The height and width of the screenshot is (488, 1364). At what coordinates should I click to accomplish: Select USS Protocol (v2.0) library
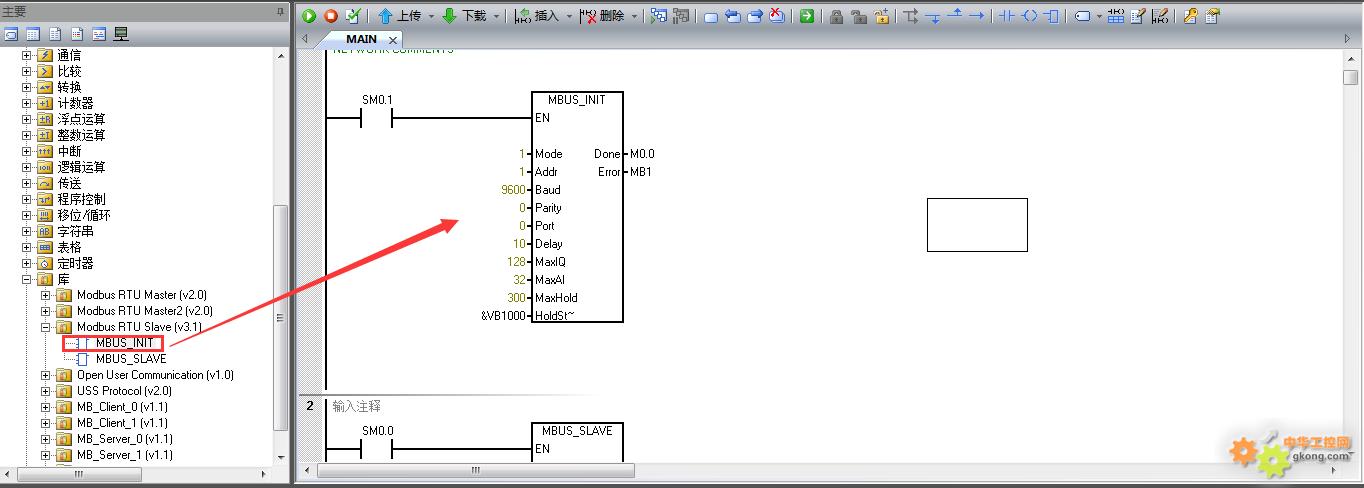pyautogui.click(x=124, y=391)
